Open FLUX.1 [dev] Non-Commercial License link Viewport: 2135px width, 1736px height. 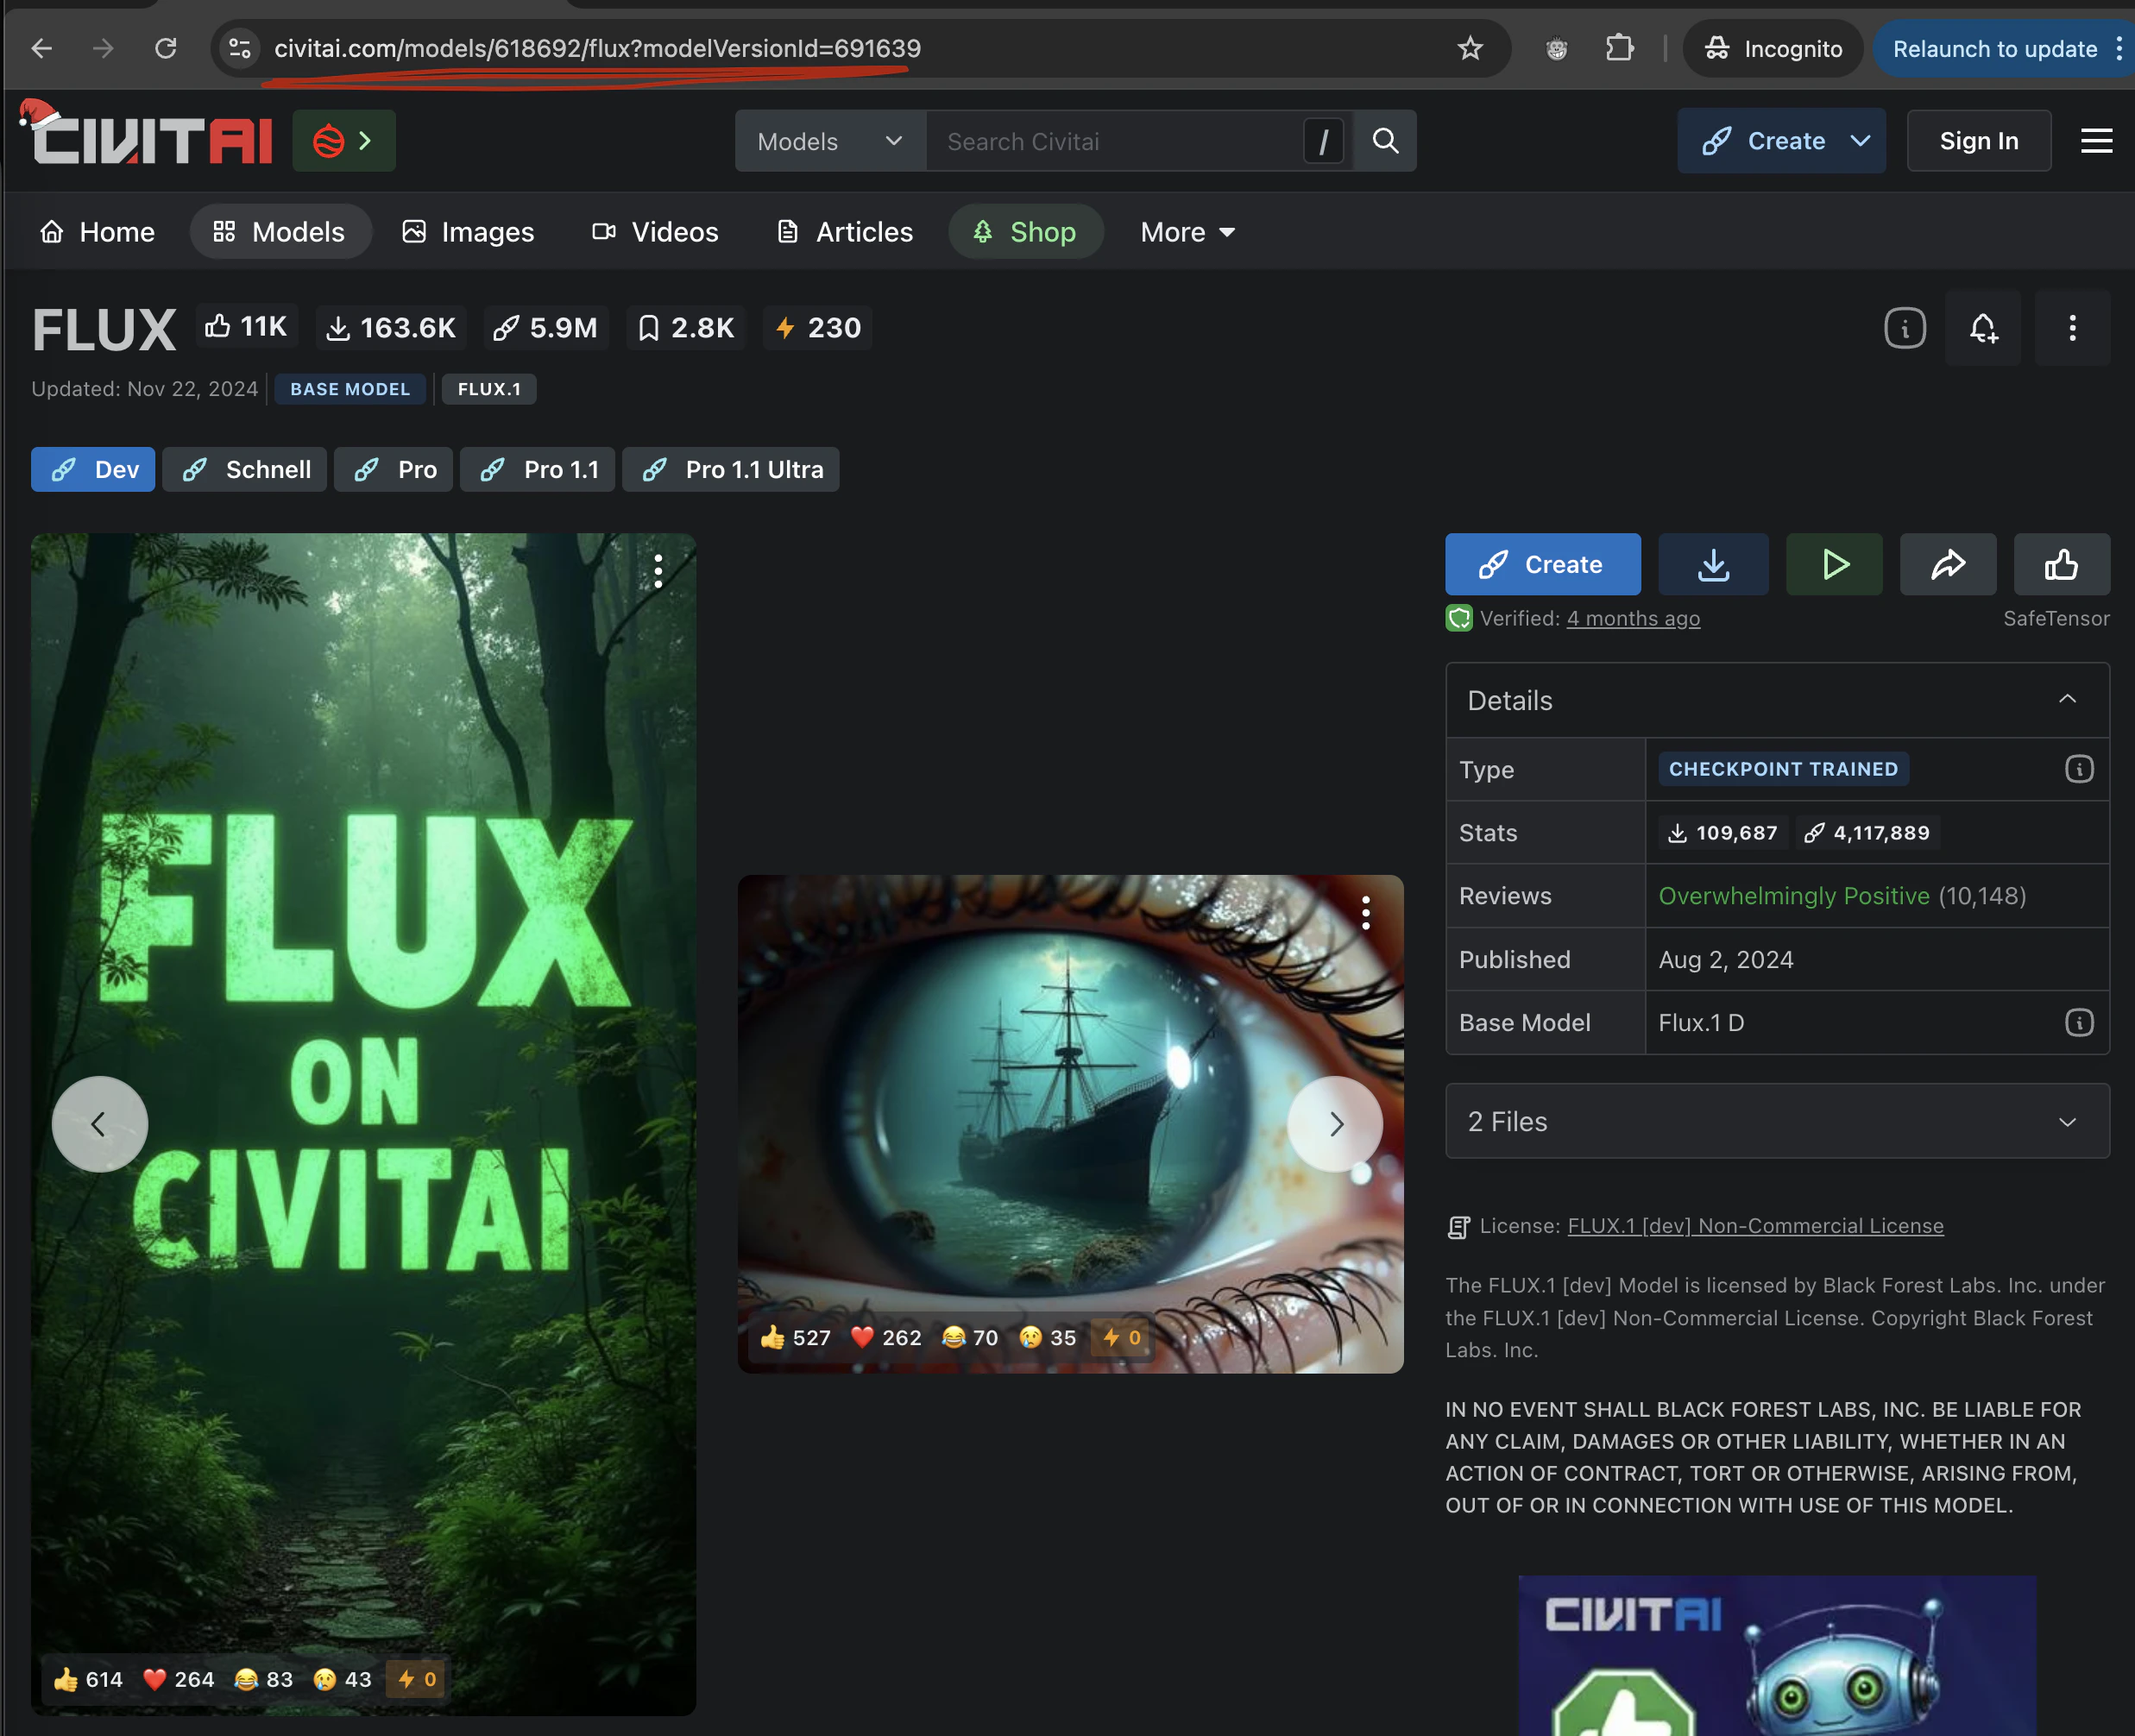(x=1755, y=1226)
